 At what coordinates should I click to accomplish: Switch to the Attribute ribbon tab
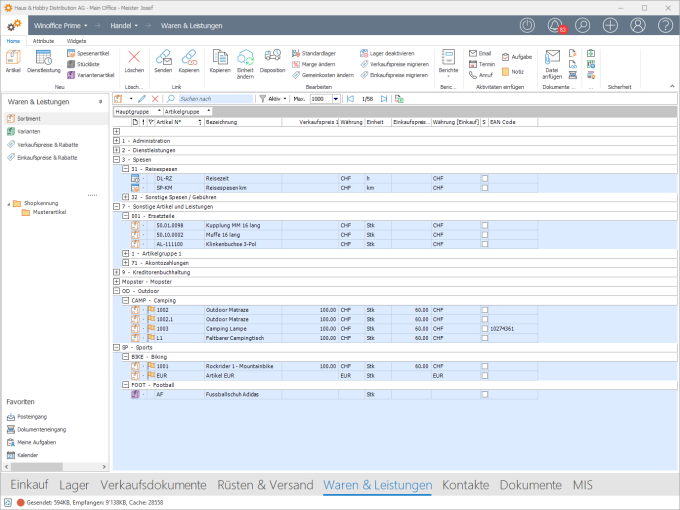pos(43,41)
